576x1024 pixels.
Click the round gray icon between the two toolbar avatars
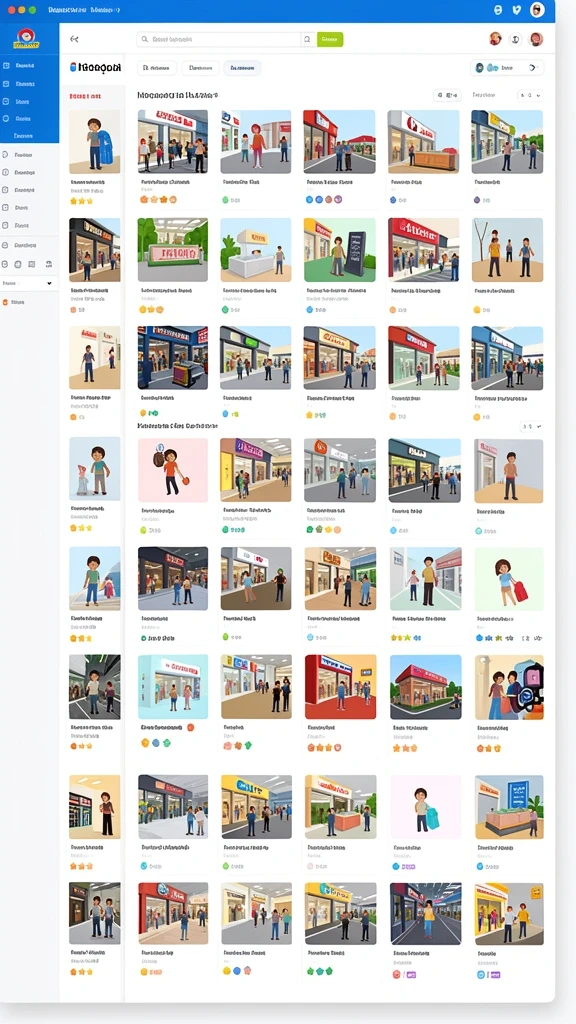(x=515, y=39)
